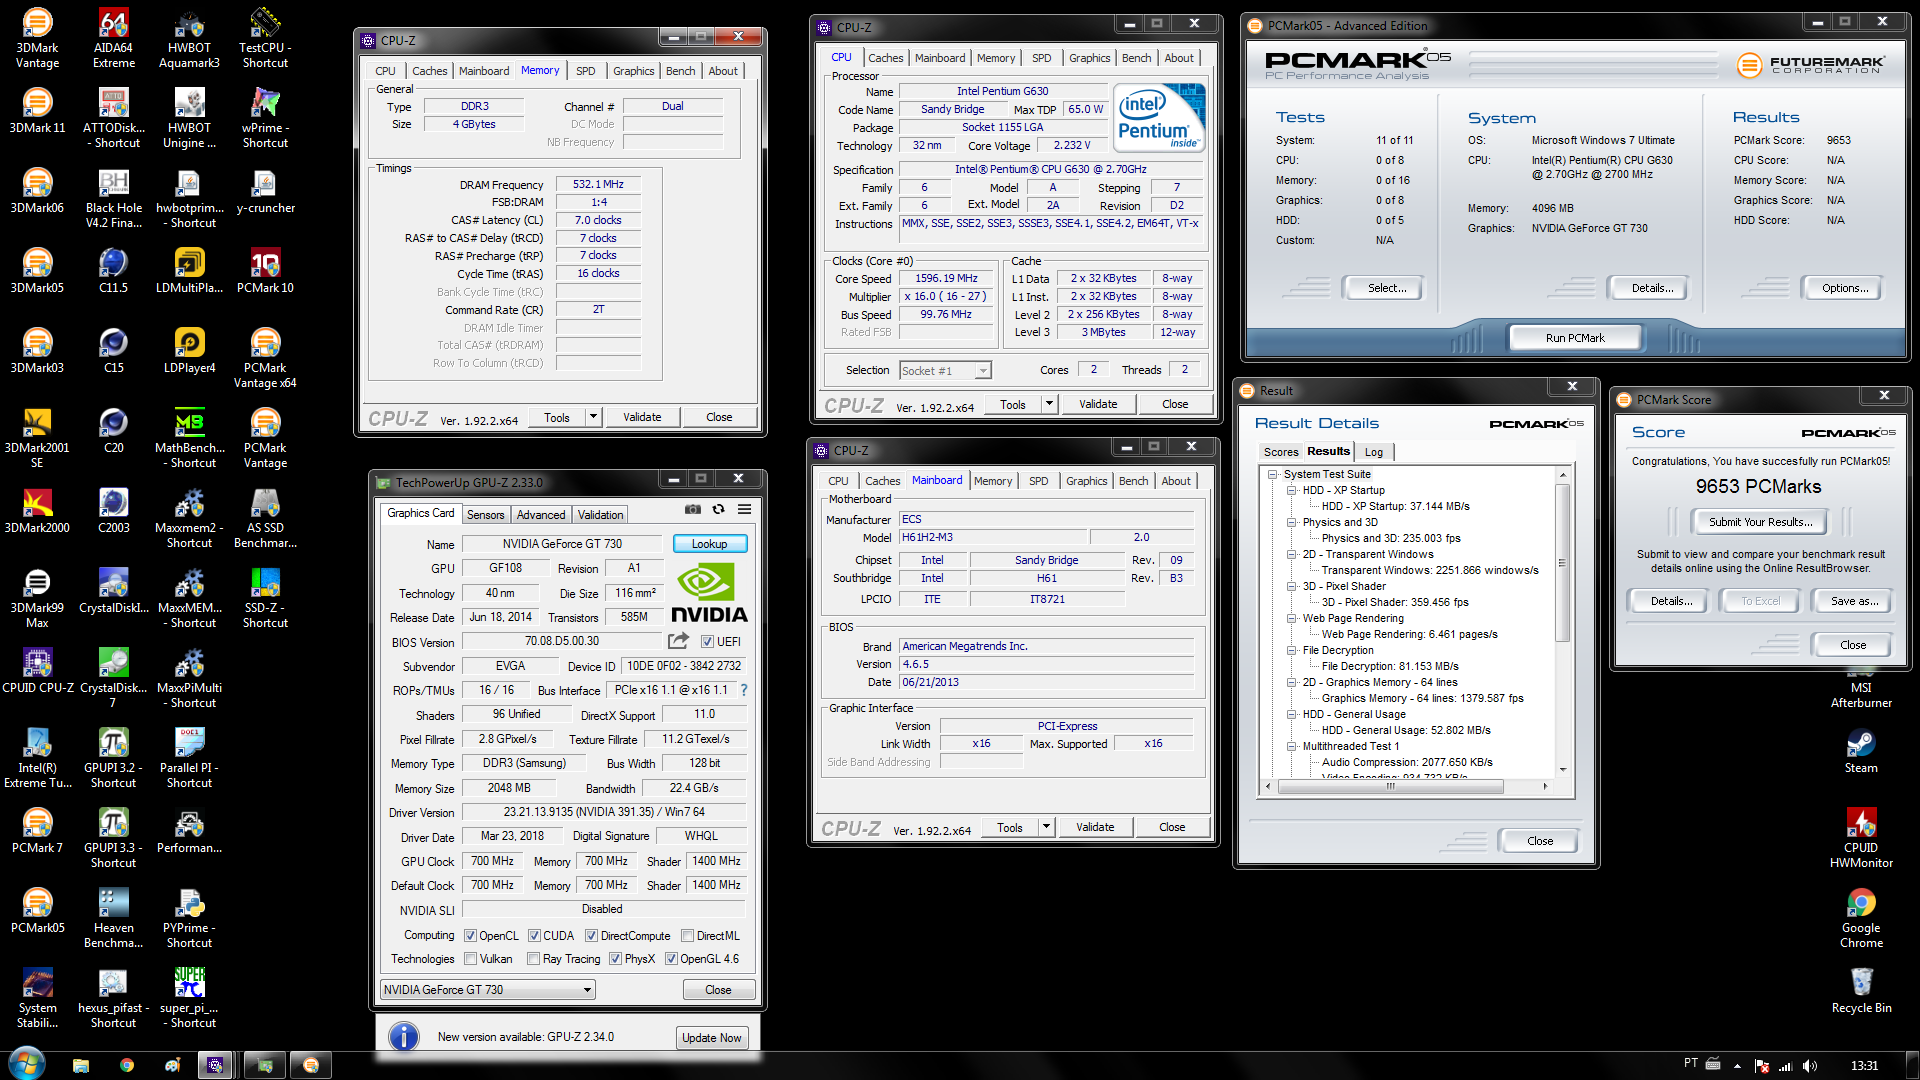
Task: Toggle the DirectCompute checkbox
Action: 592,936
